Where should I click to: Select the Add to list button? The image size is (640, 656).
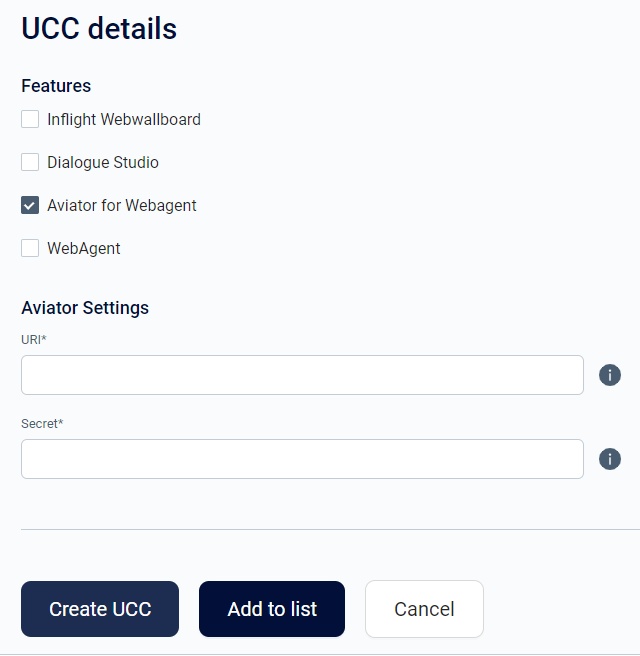pos(272,609)
